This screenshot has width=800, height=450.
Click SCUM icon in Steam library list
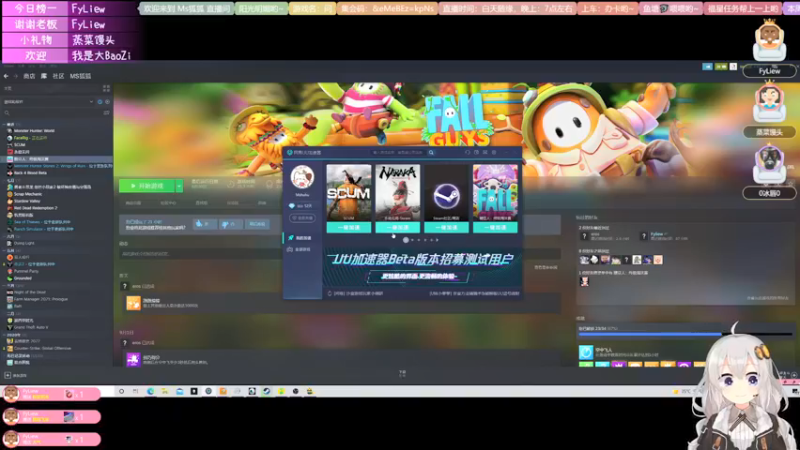click(x=10, y=145)
